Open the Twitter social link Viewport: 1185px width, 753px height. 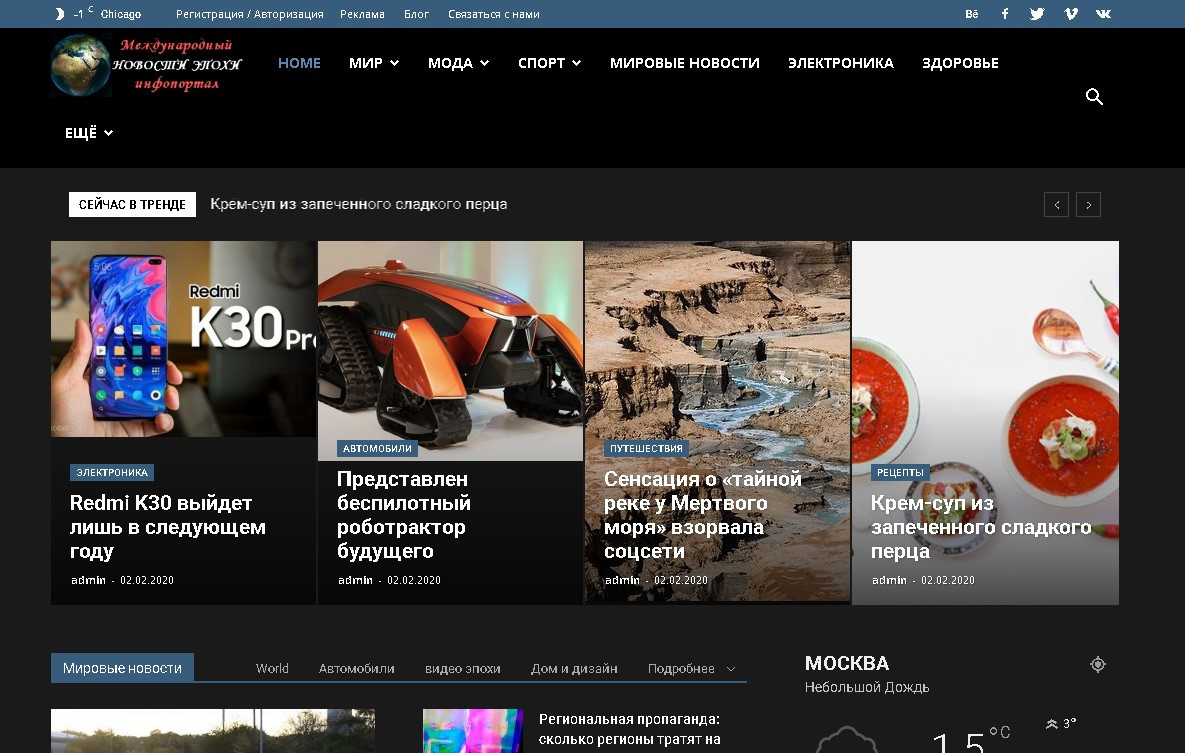pyautogui.click(x=1037, y=14)
